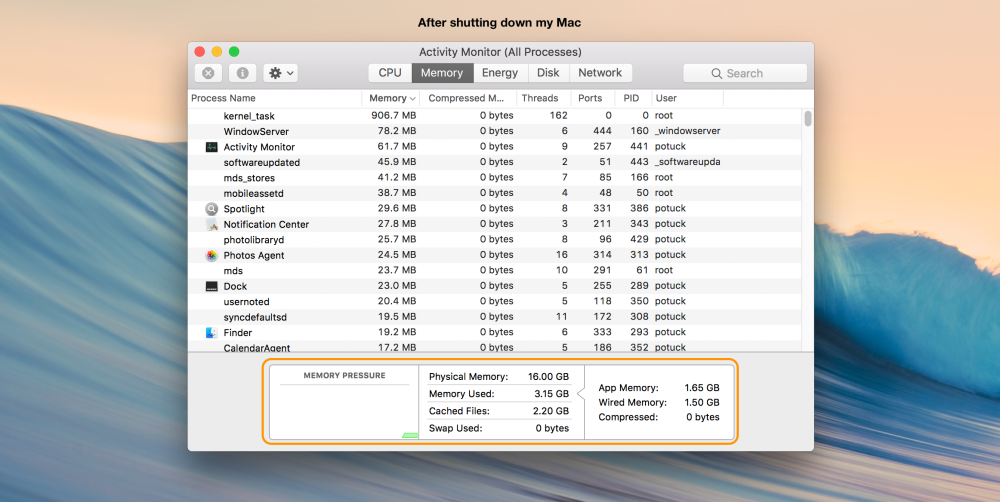Viewport: 1000px width, 502px height.
Task: Select the usernoted process row
Action: pyautogui.click(x=495, y=301)
